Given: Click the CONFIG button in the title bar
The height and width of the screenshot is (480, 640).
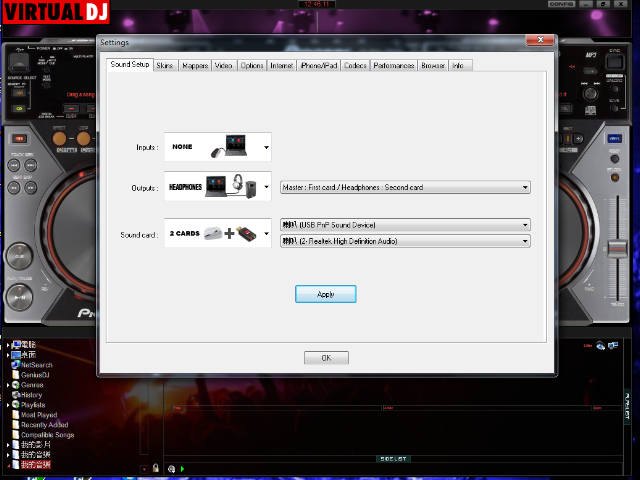Looking at the screenshot, I should point(561,4).
